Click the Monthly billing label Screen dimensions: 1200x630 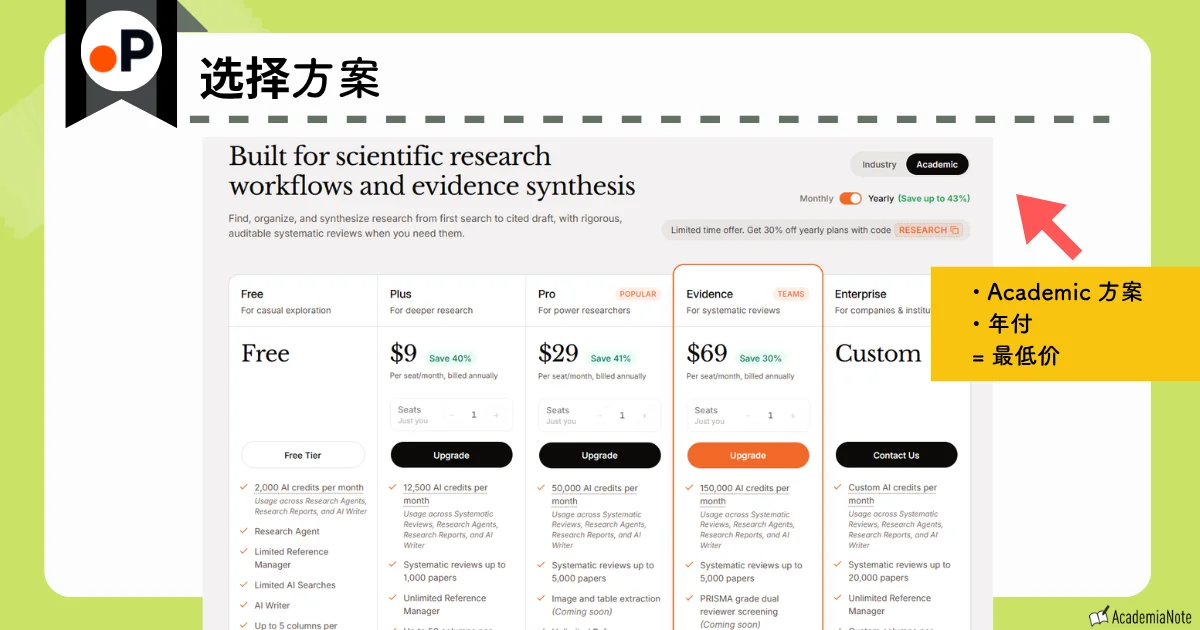[x=816, y=198]
